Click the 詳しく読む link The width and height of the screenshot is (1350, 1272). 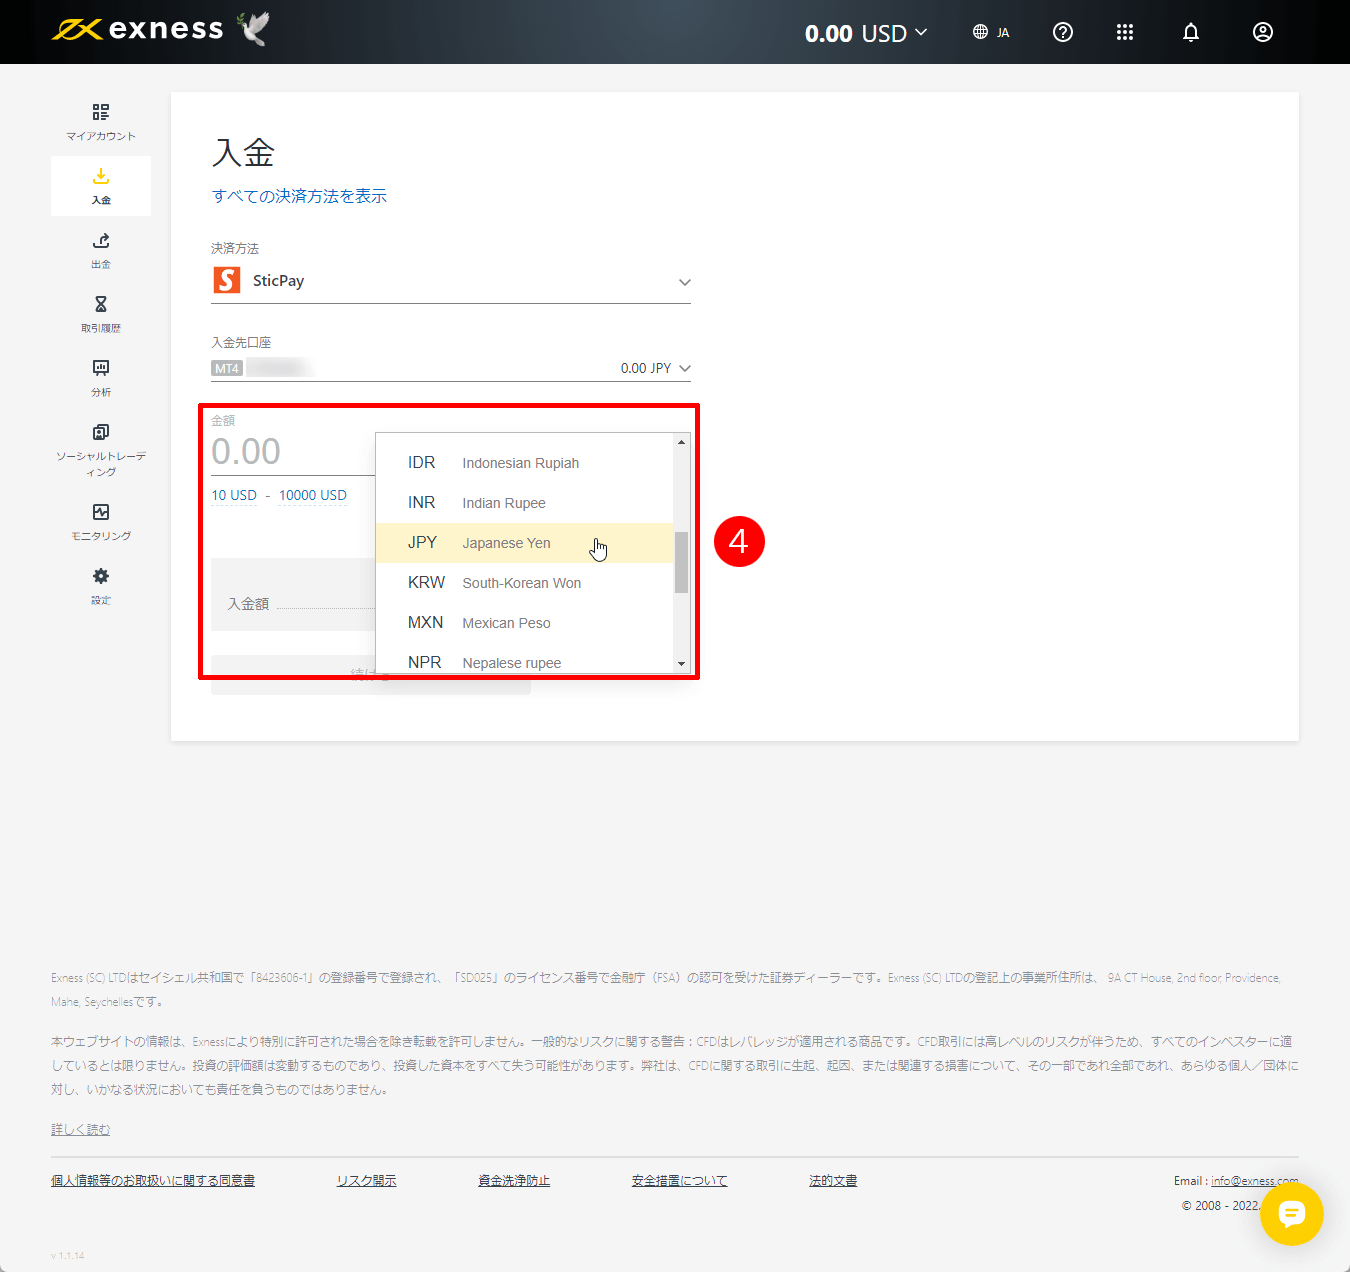80,1128
